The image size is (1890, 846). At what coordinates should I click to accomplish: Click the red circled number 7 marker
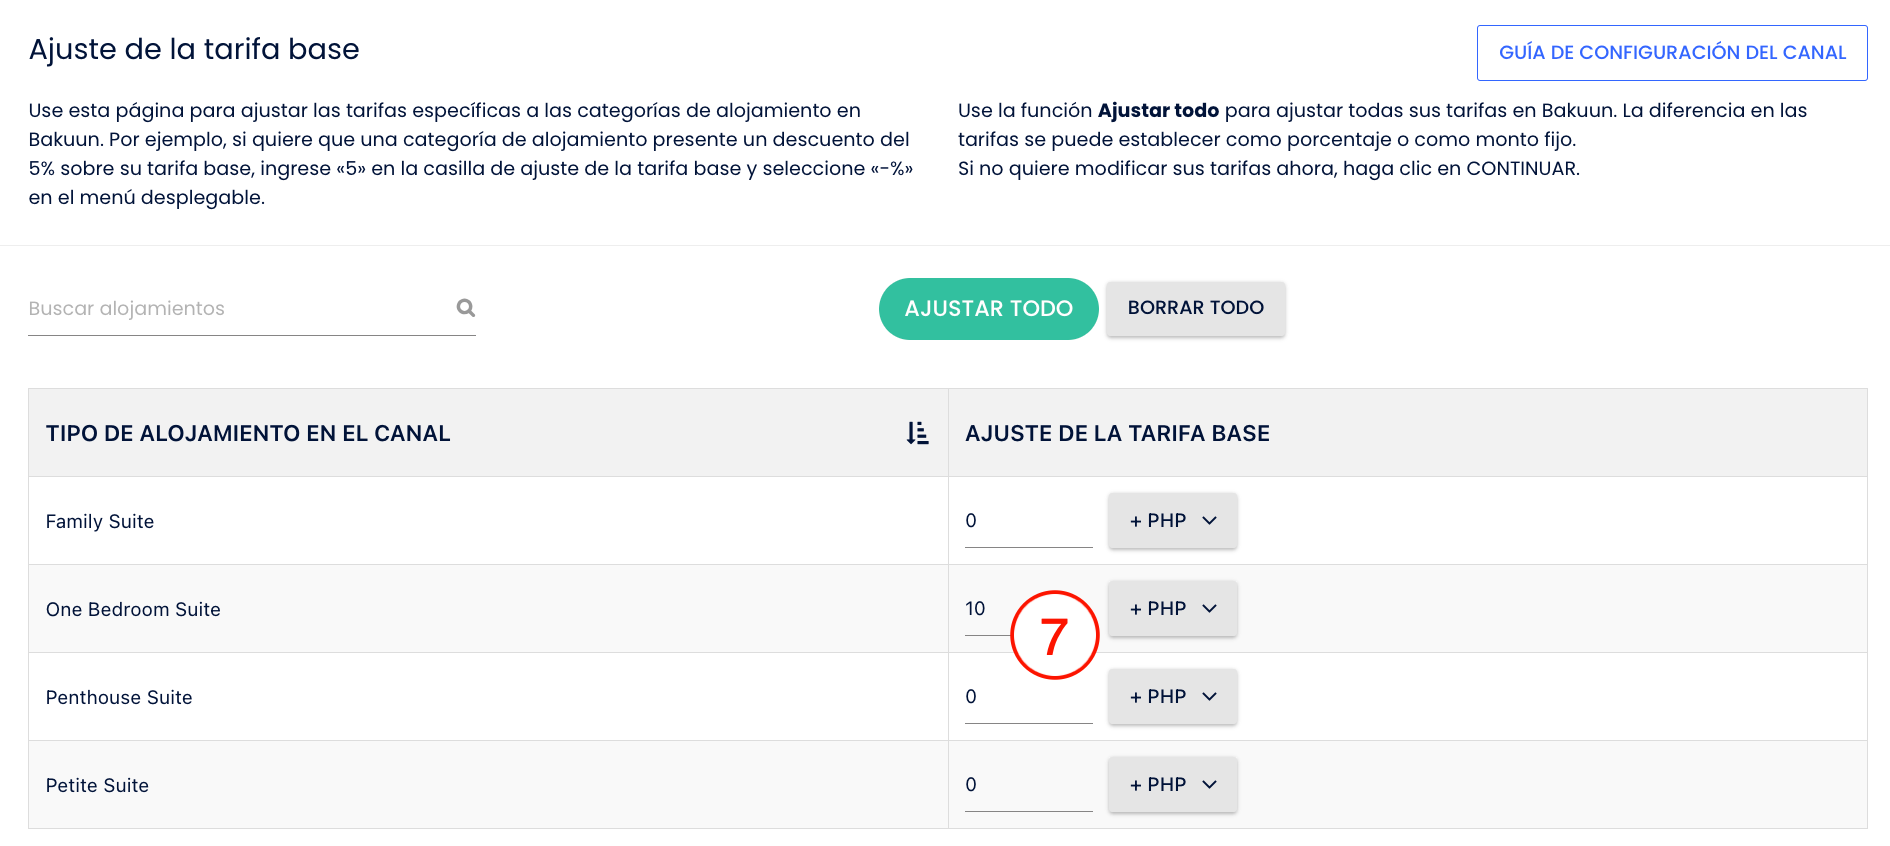[x=1055, y=635]
